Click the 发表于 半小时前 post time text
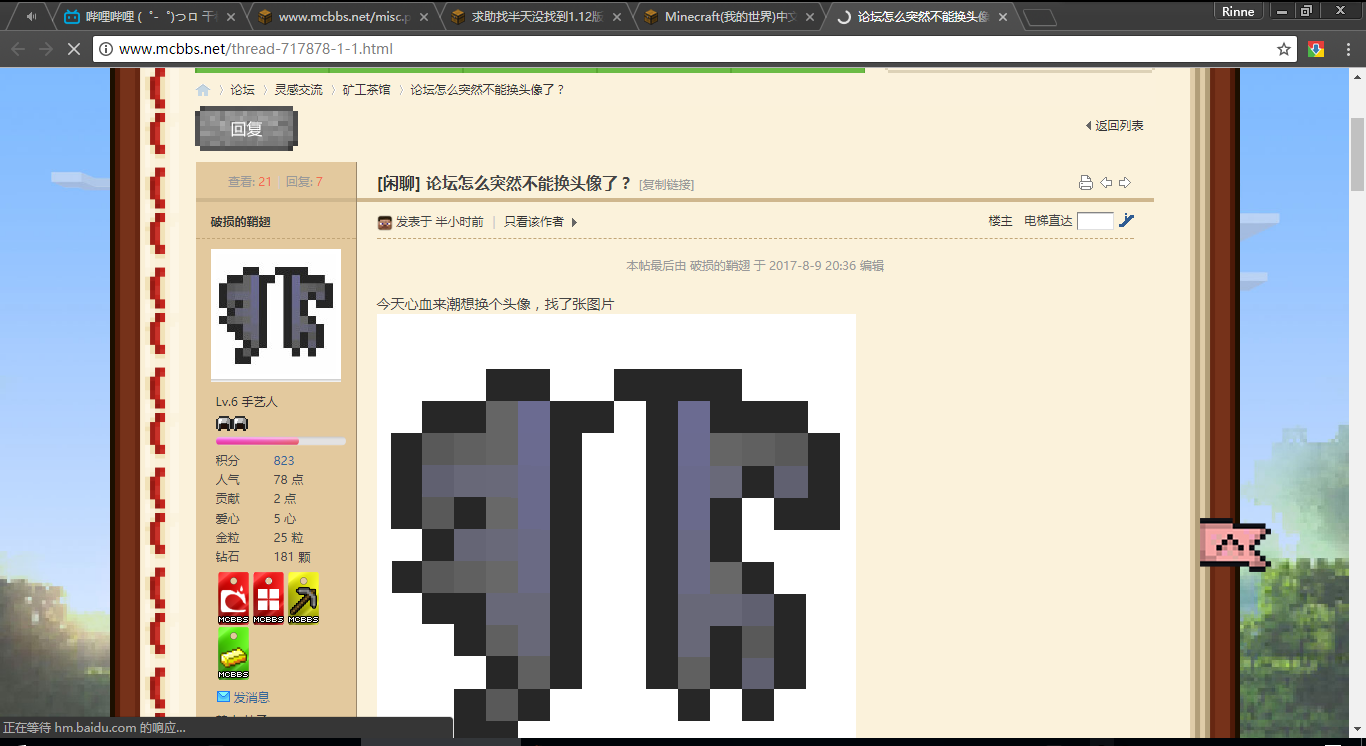The image size is (1366, 746). pos(440,222)
